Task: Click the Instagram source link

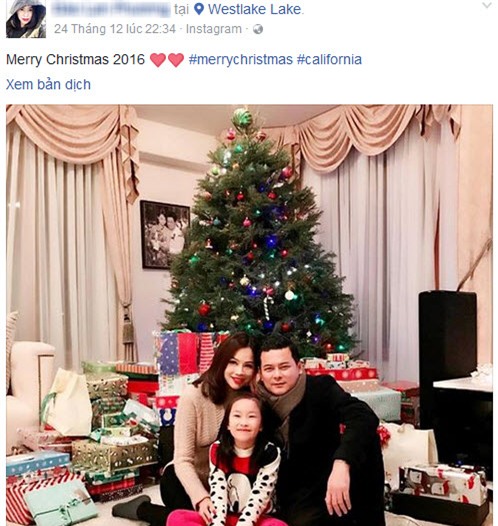Action: 214,29
